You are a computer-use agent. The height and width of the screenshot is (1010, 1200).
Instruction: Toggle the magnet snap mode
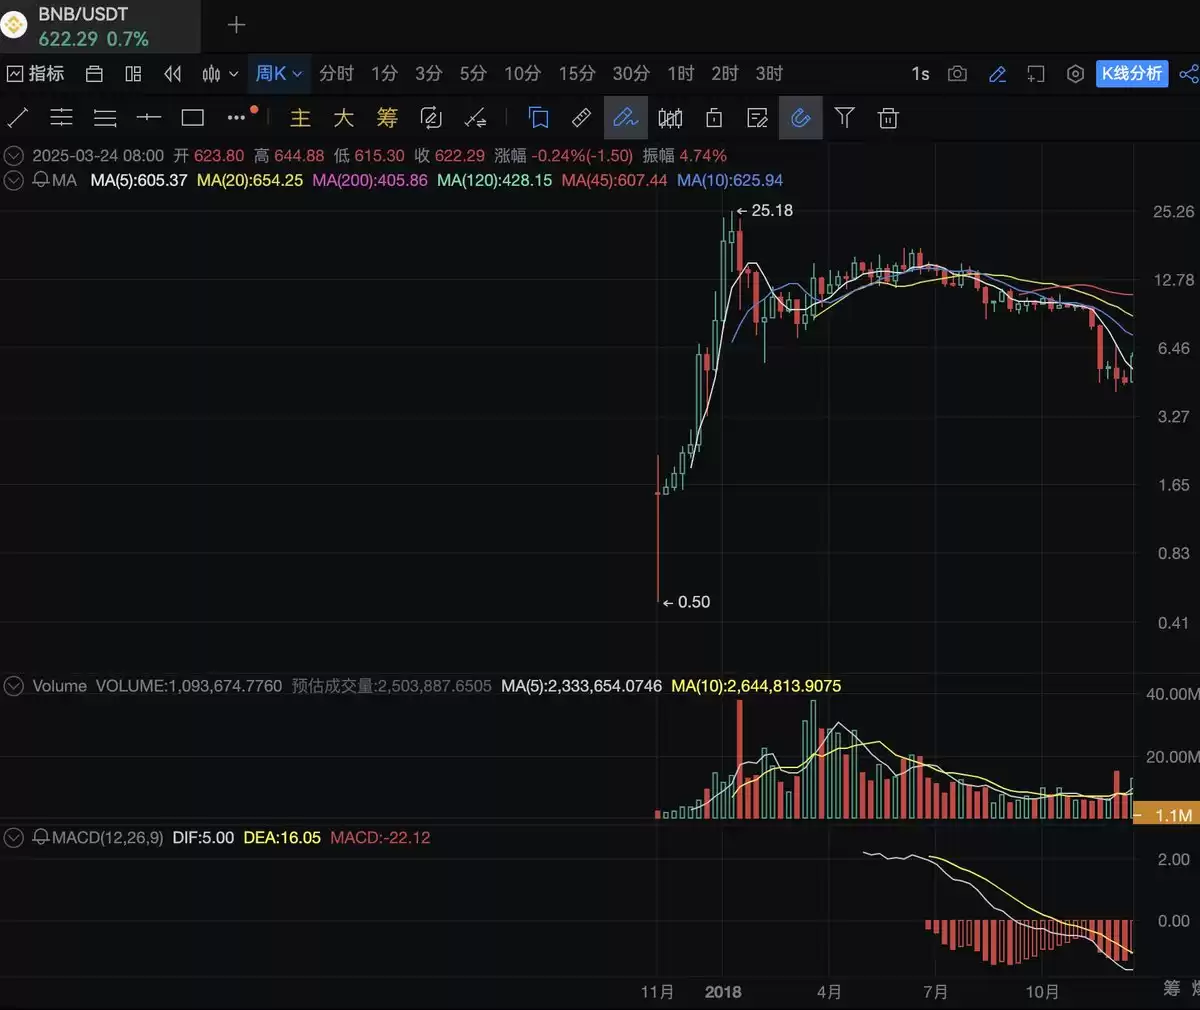[801, 118]
